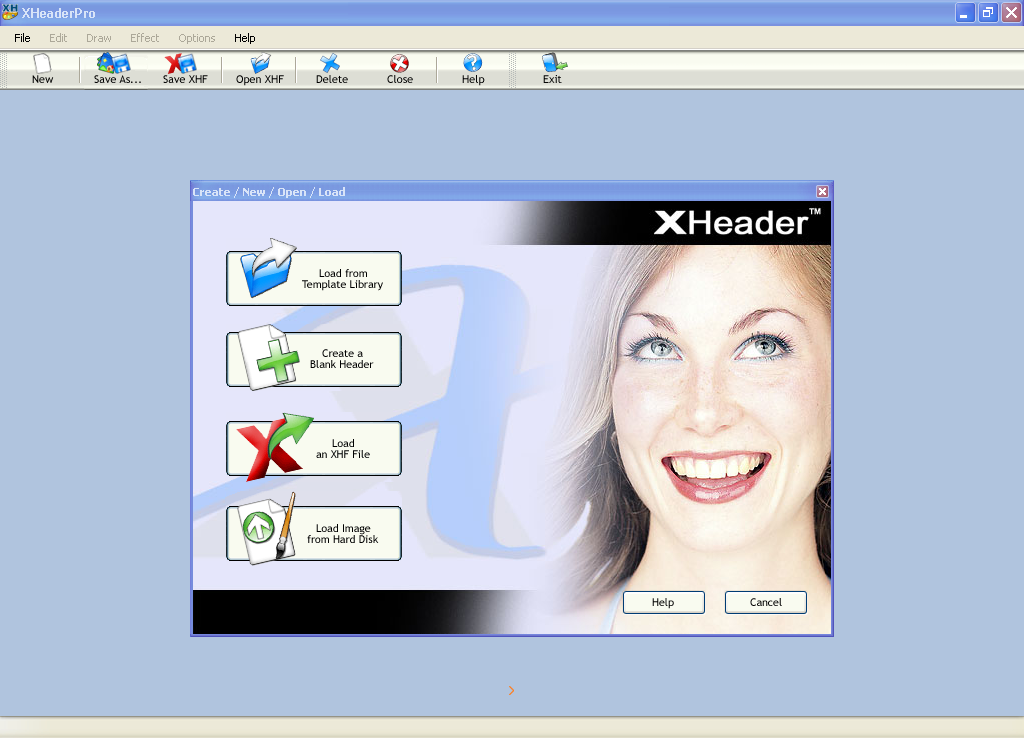Image resolution: width=1024 pixels, height=738 pixels.
Task: Click the Exit toolbar icon
Action: pyautogui.click(x=552, y=69)
